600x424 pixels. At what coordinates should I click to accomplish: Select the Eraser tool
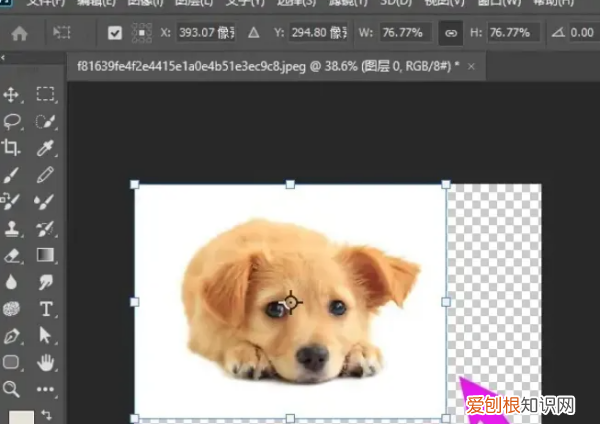point(11,255)
